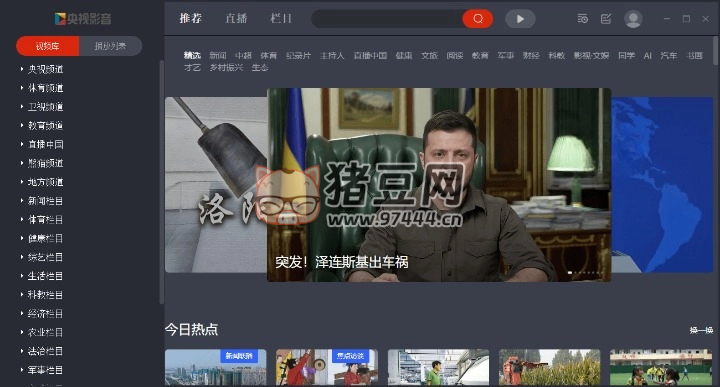
Task: Switch to the 播放列表 sidebar tab
Action: (x=111, y=46)
